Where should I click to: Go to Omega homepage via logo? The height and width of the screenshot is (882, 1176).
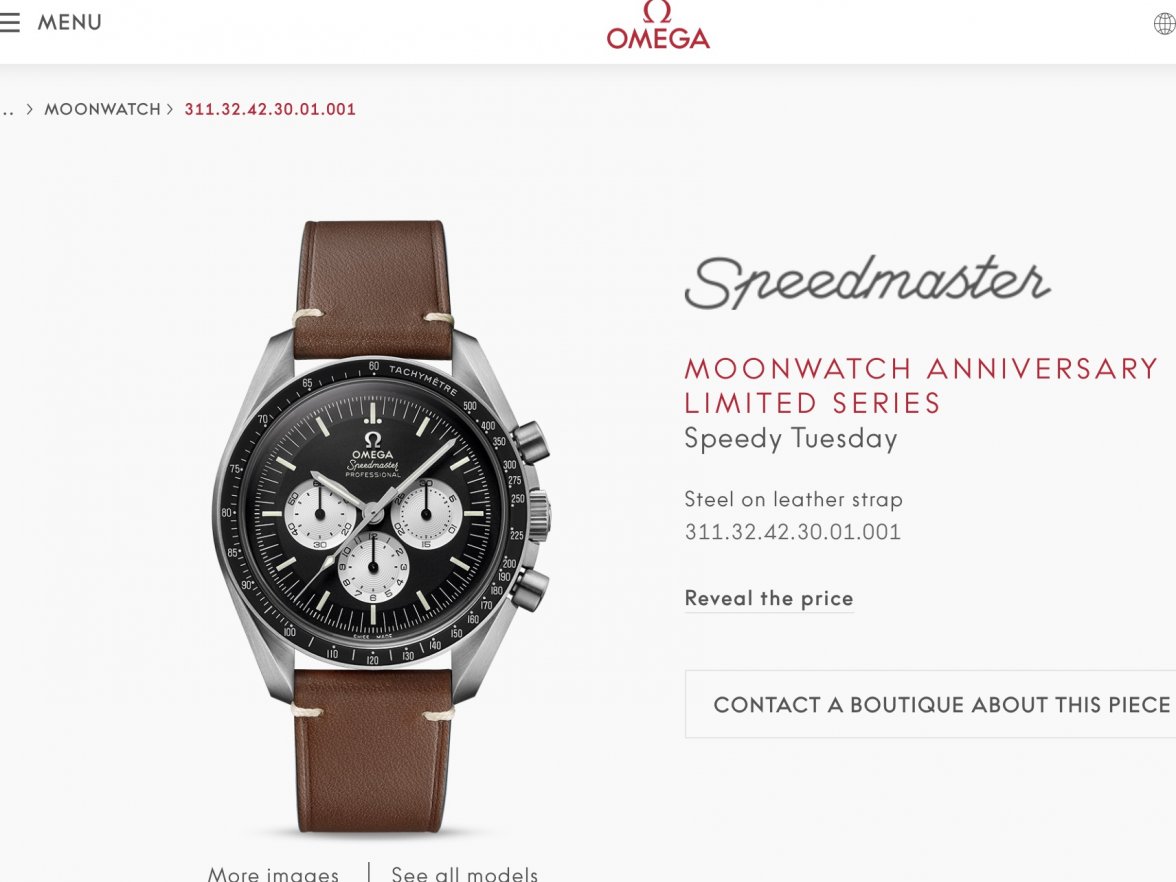[x=658, y=26]
